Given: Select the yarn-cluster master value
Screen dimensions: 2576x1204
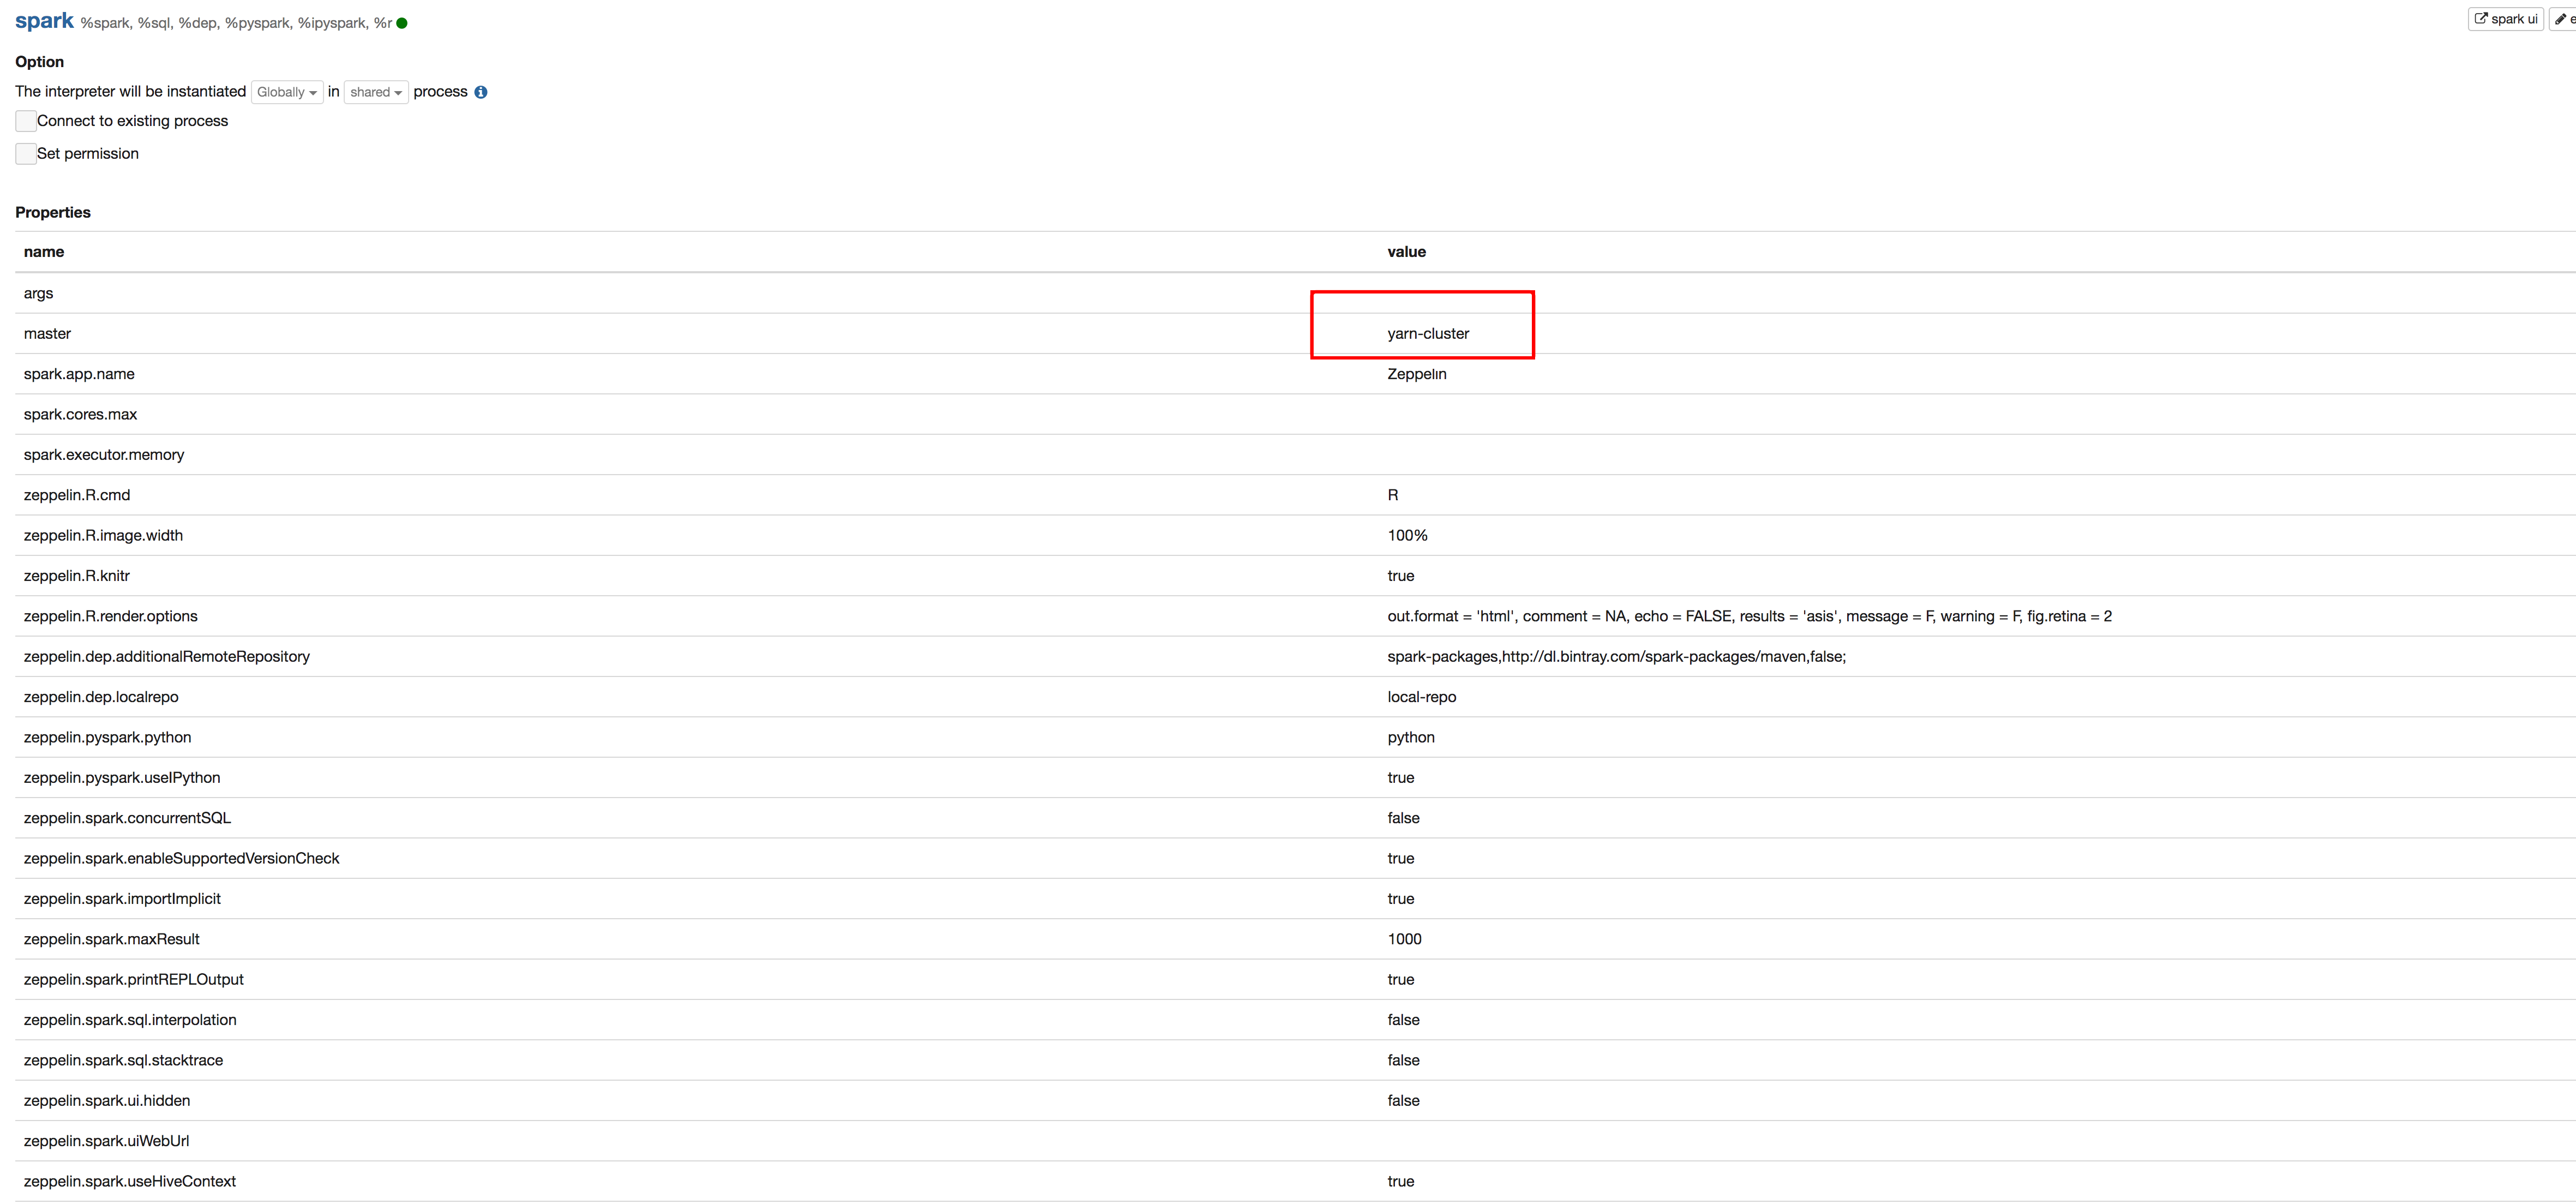Looking at the screenshot, I should coord(1428,334).
